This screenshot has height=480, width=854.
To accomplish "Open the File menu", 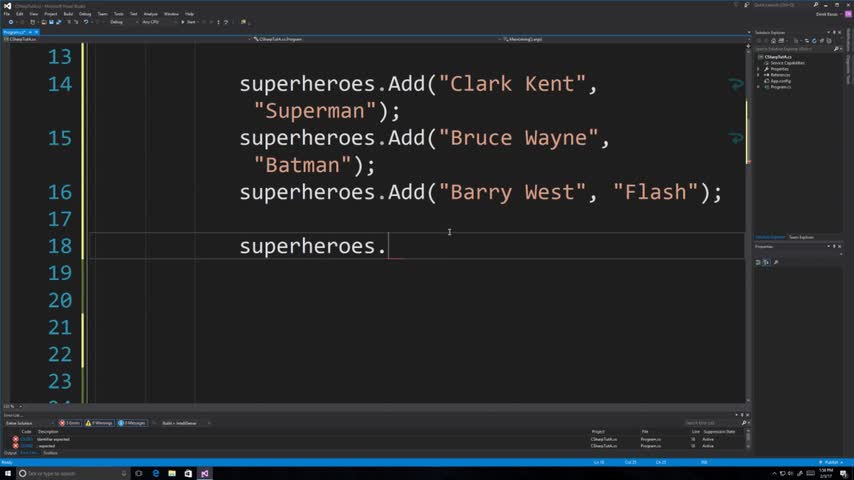I will point(7,14).
